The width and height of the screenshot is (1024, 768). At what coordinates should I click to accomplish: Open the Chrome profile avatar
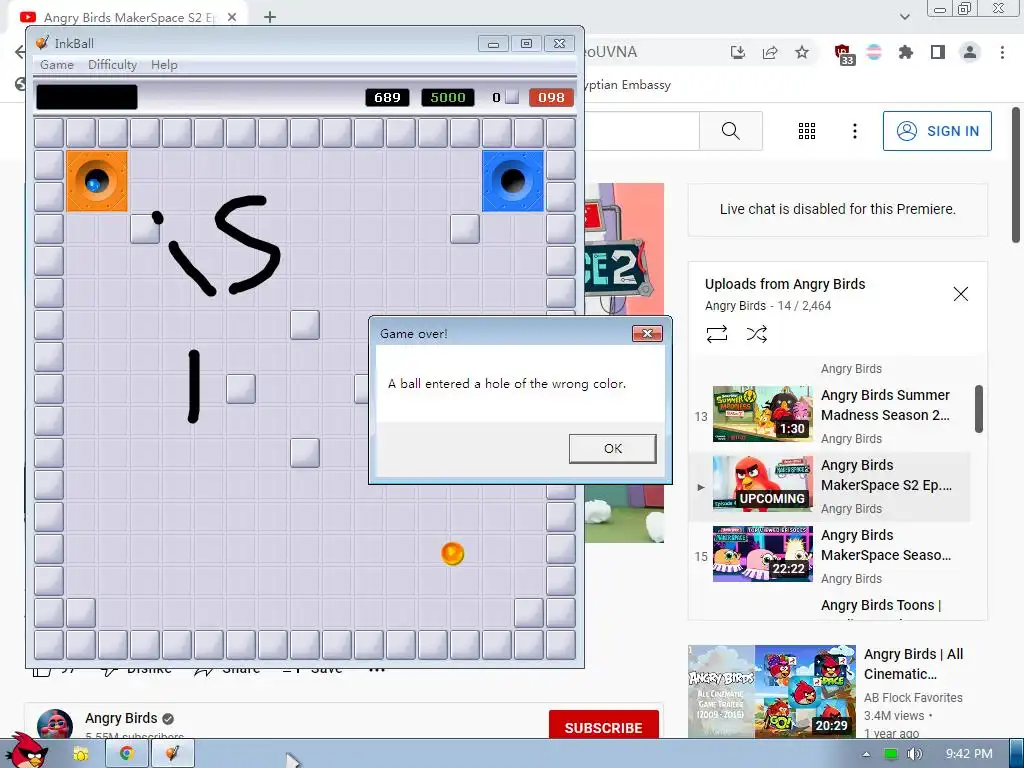(x=970, y=52)
